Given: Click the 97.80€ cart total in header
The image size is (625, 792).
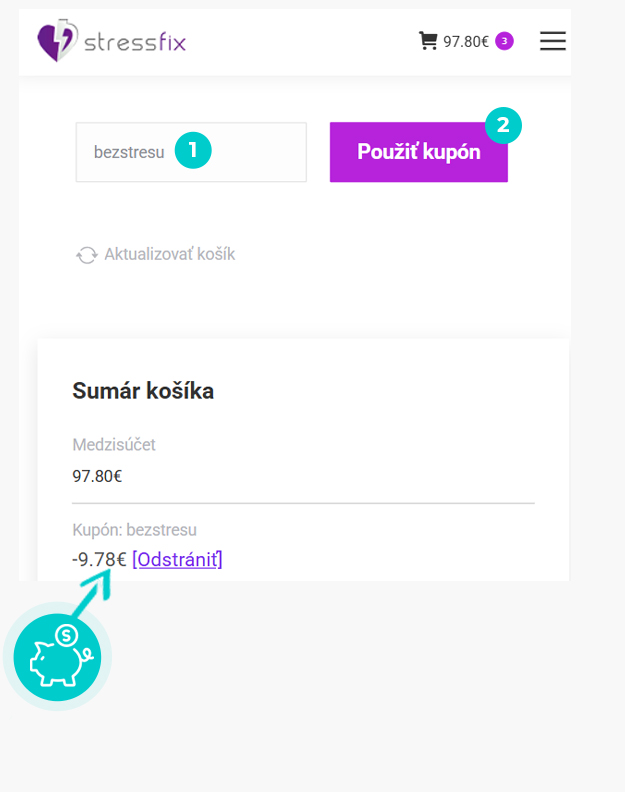Looking at the screenshot, I should point(466,41).
